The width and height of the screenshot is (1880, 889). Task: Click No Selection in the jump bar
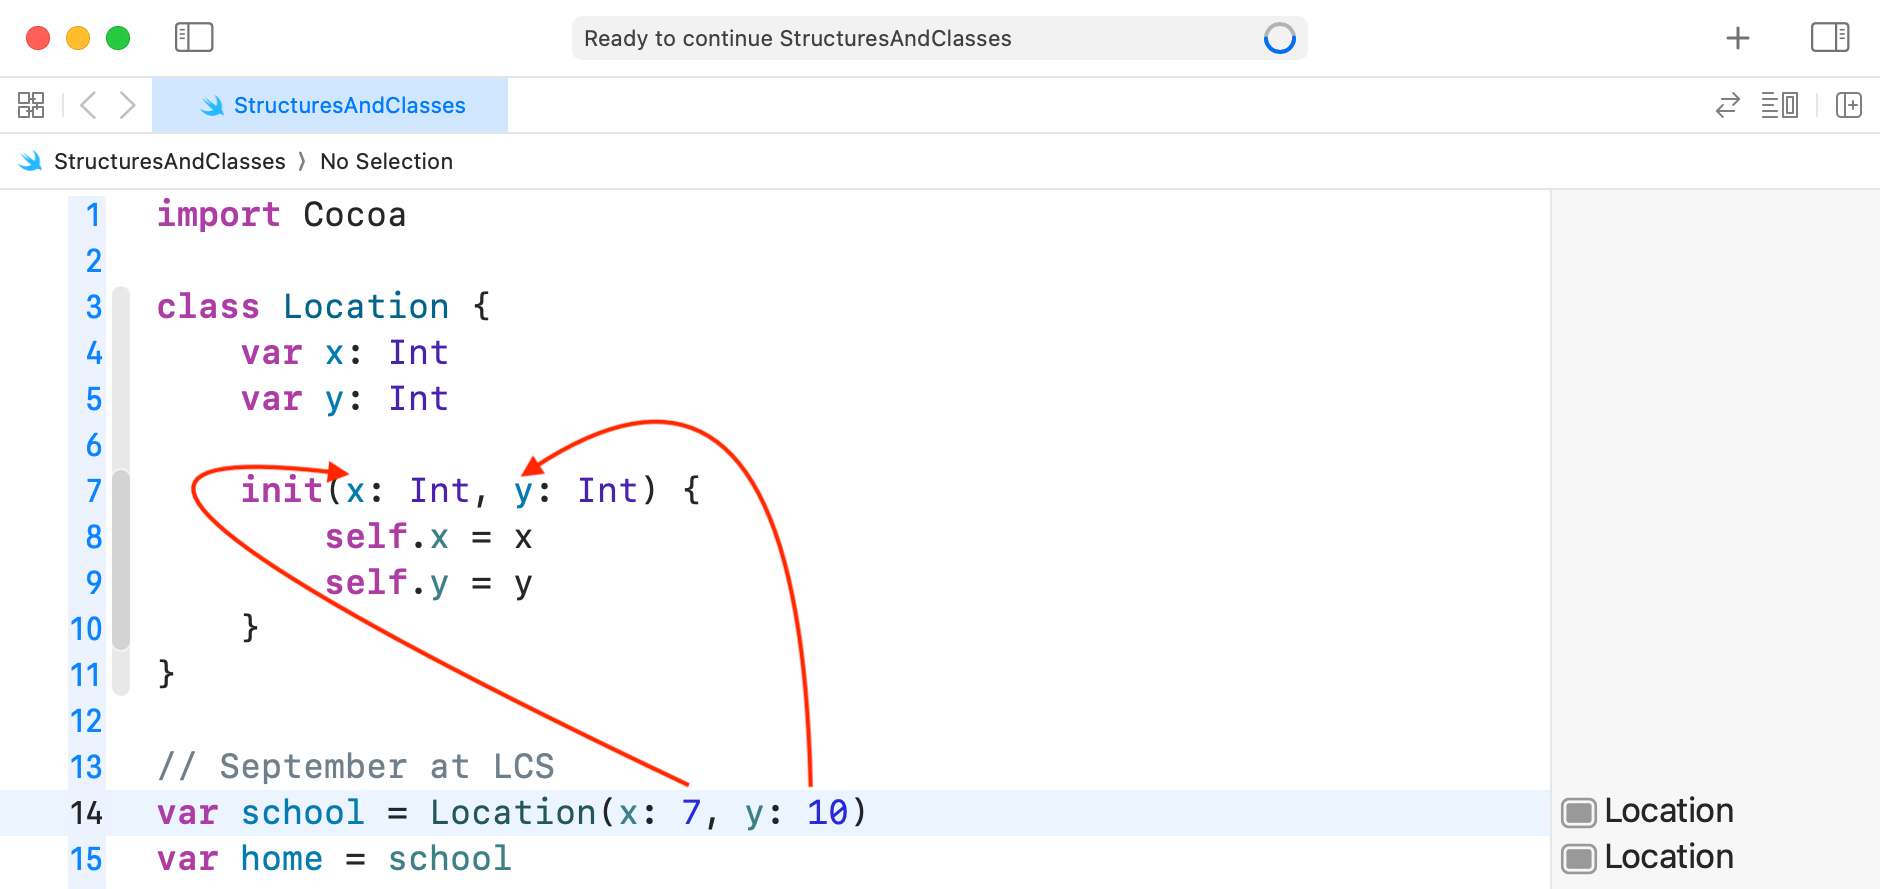[386, 161]
